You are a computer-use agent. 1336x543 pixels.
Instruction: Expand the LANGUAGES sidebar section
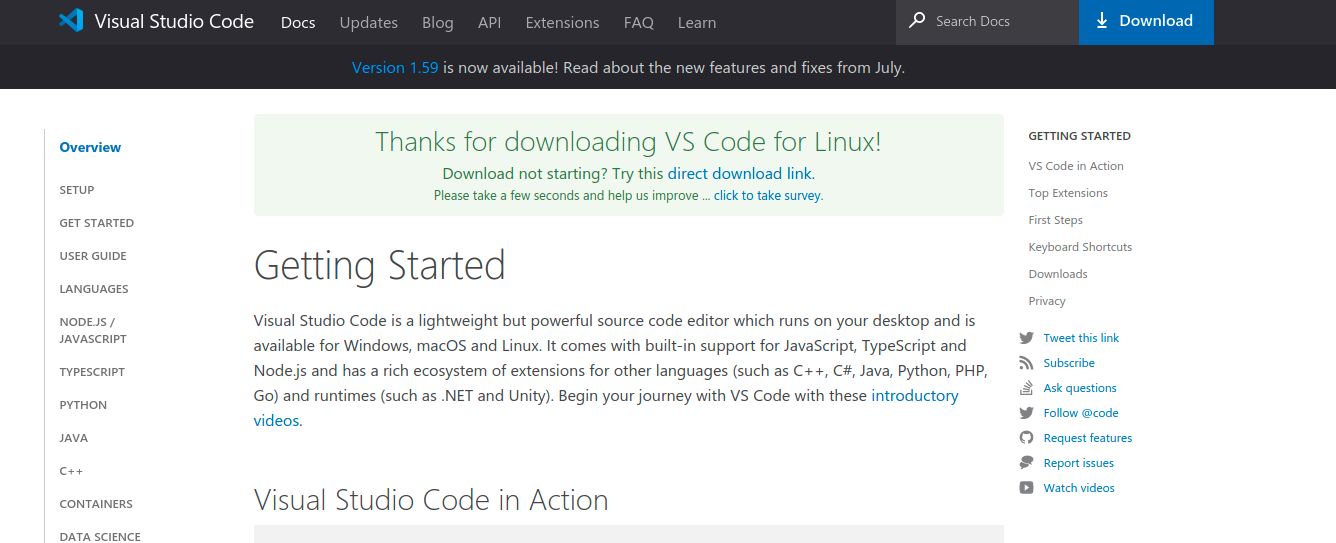point(94,289)
